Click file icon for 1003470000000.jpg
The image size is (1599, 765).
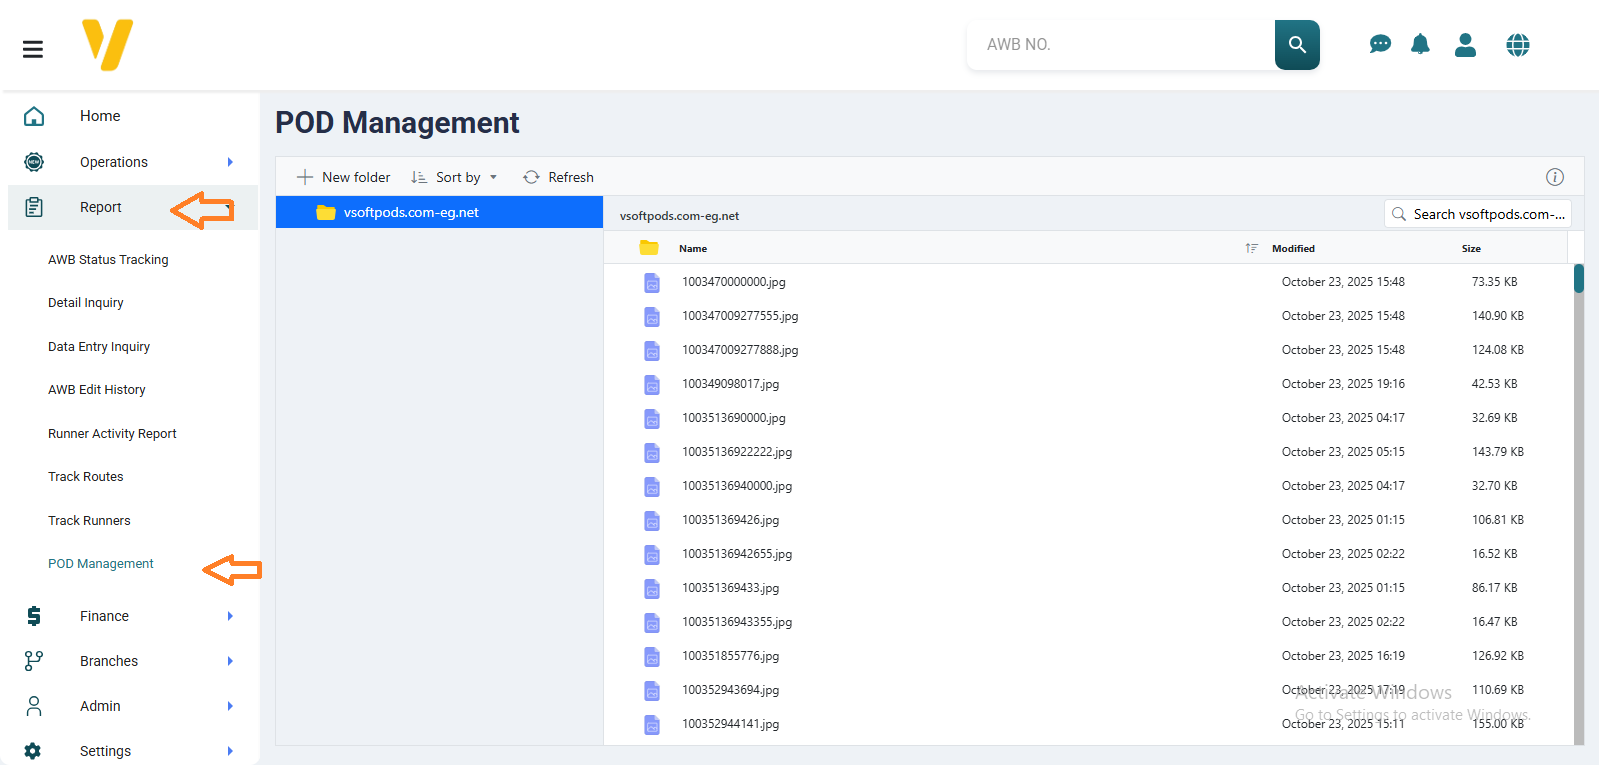(x=652, y=283)
